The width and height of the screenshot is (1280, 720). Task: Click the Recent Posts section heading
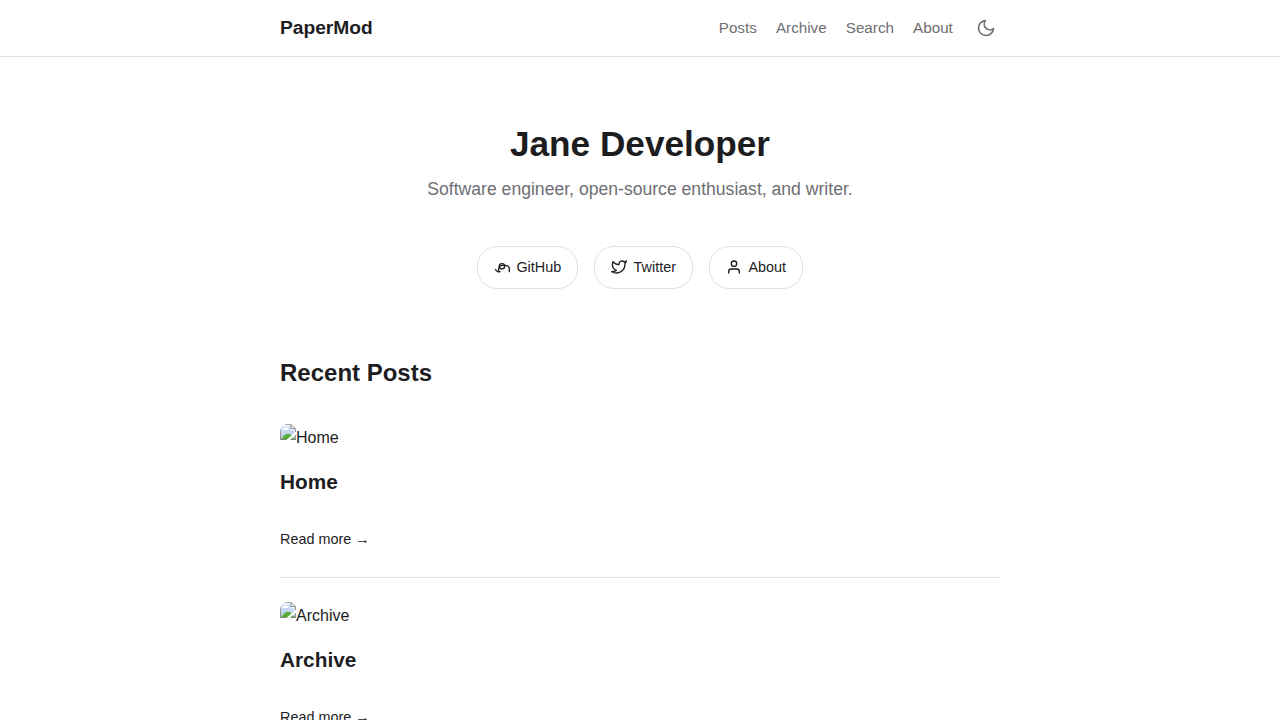coord(356,373)
